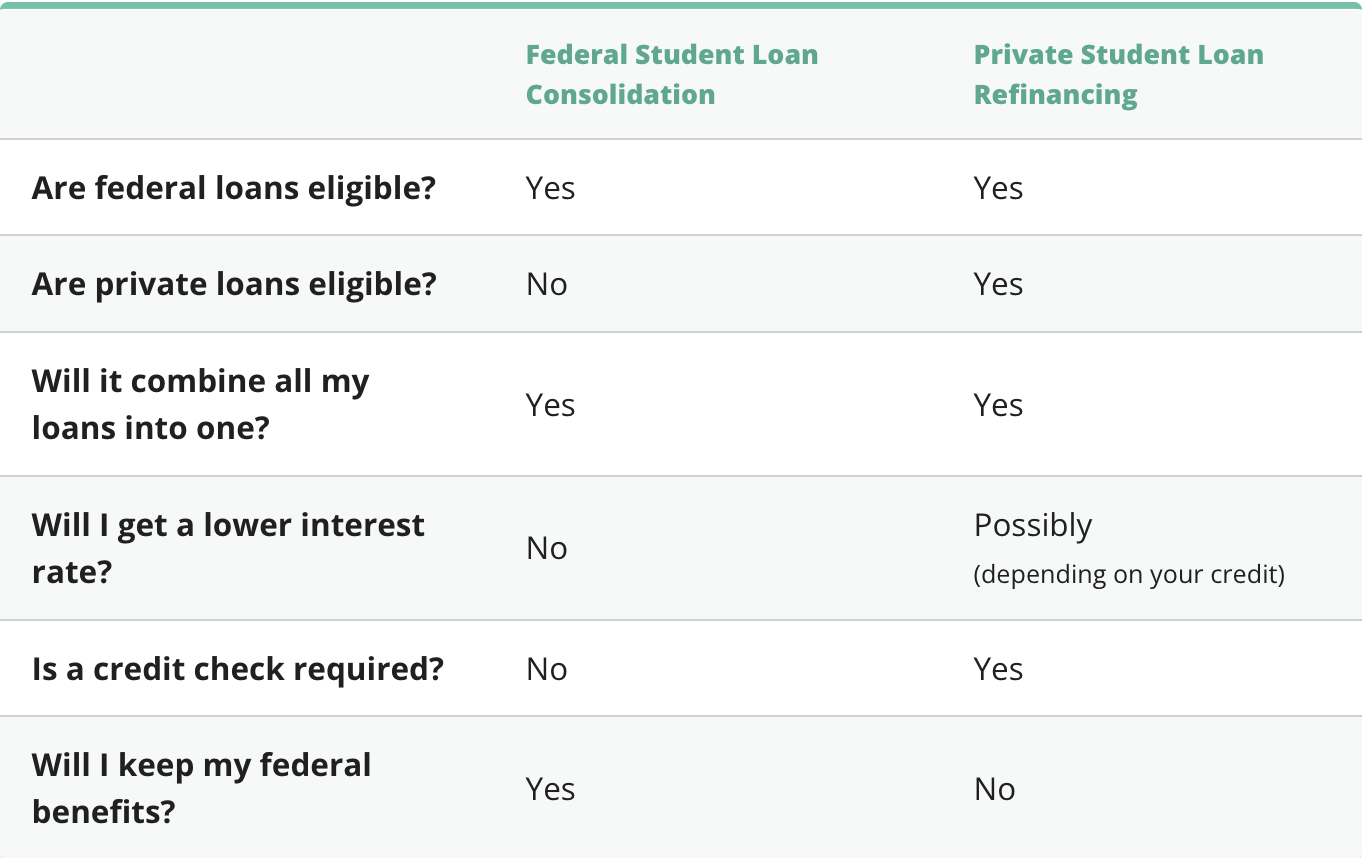This screenshot has width=1362, height=858.
Task: Click the 'Possibly' answer for lower interest rate
Action: pyautogui.click(x=1033, y=526)
